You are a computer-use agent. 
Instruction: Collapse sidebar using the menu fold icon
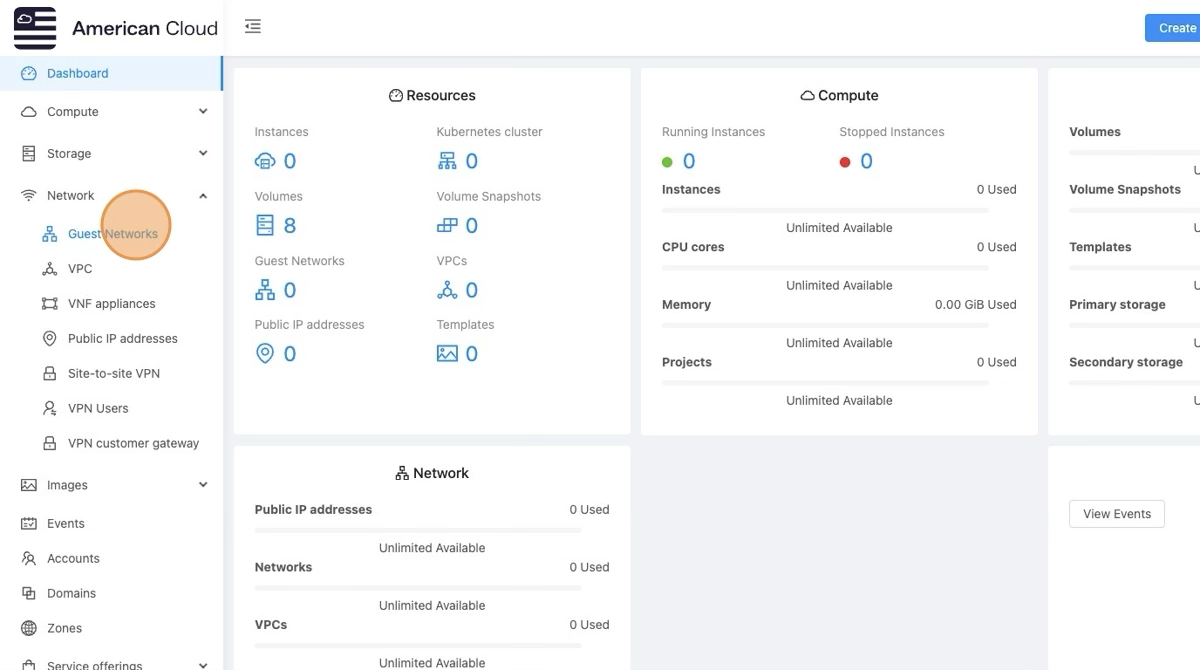point(253,27)
